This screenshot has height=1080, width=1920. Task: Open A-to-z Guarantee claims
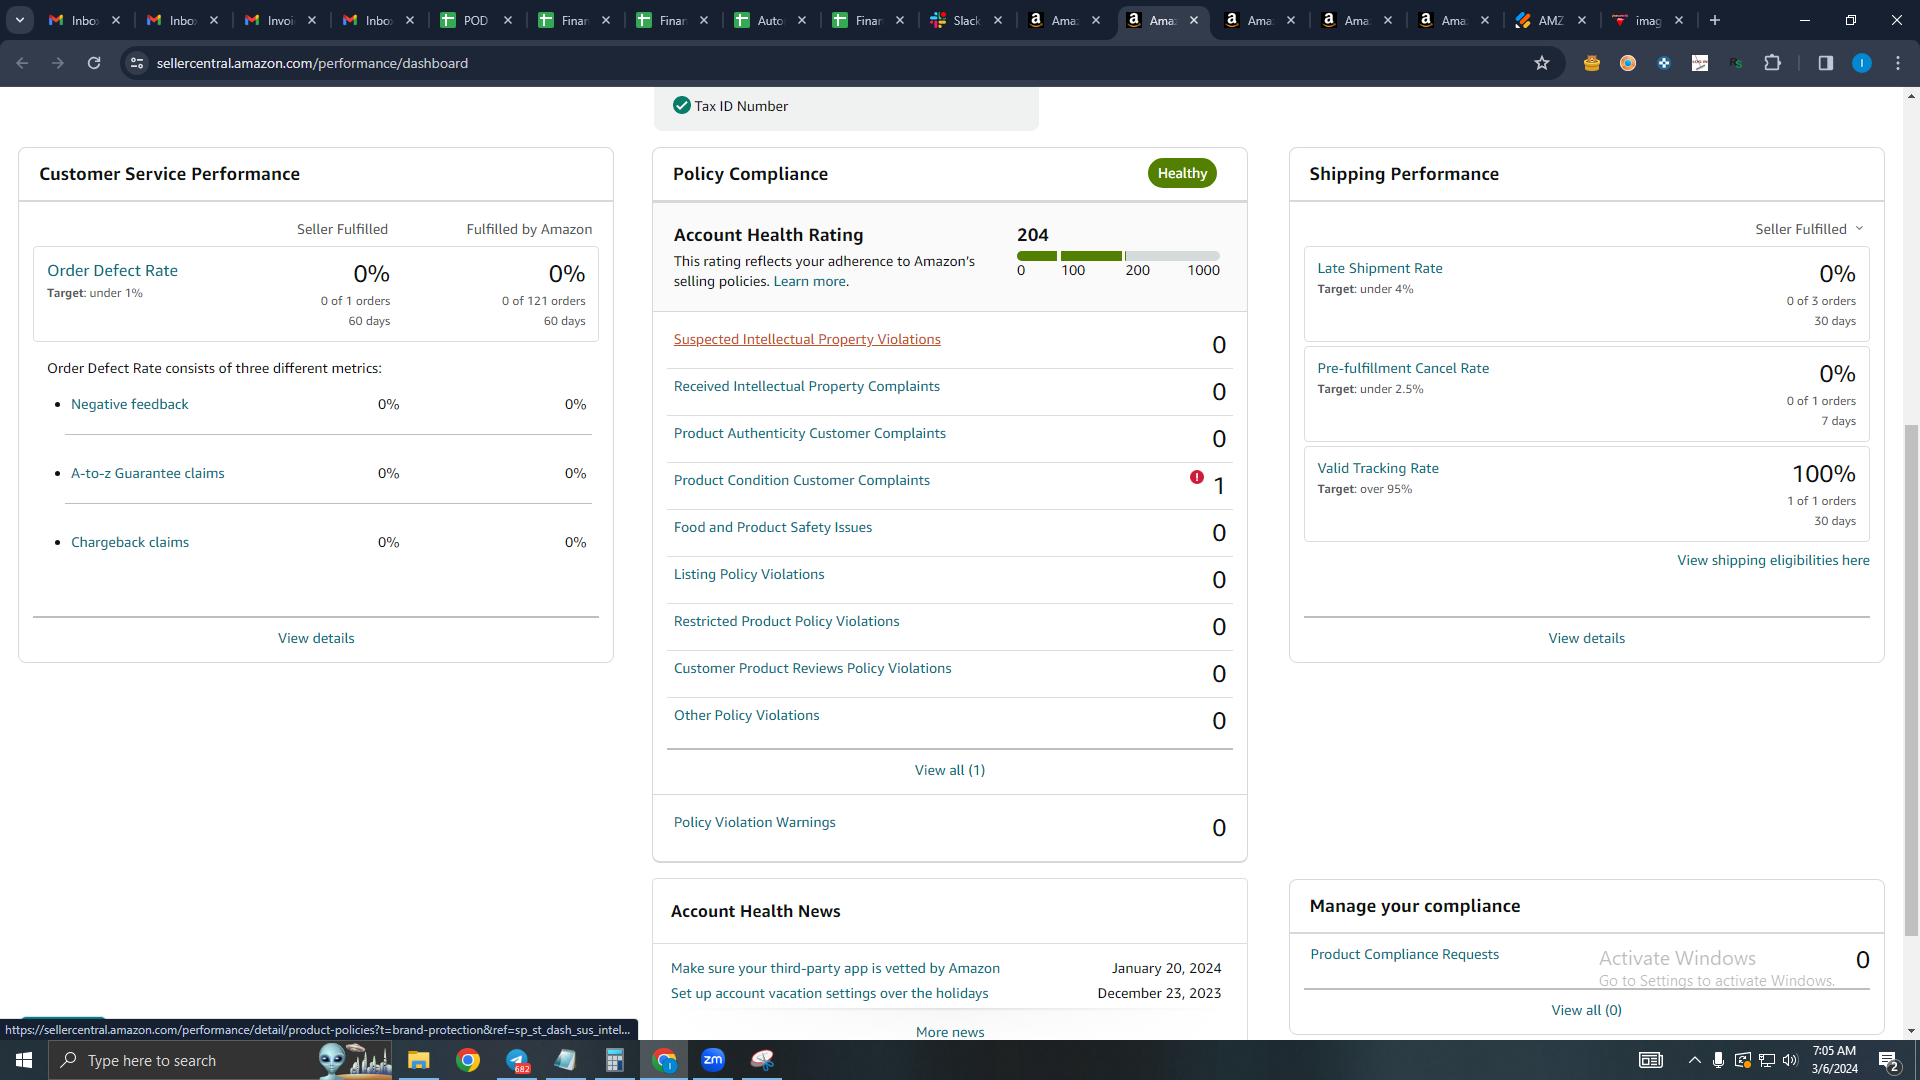(148, 473)
